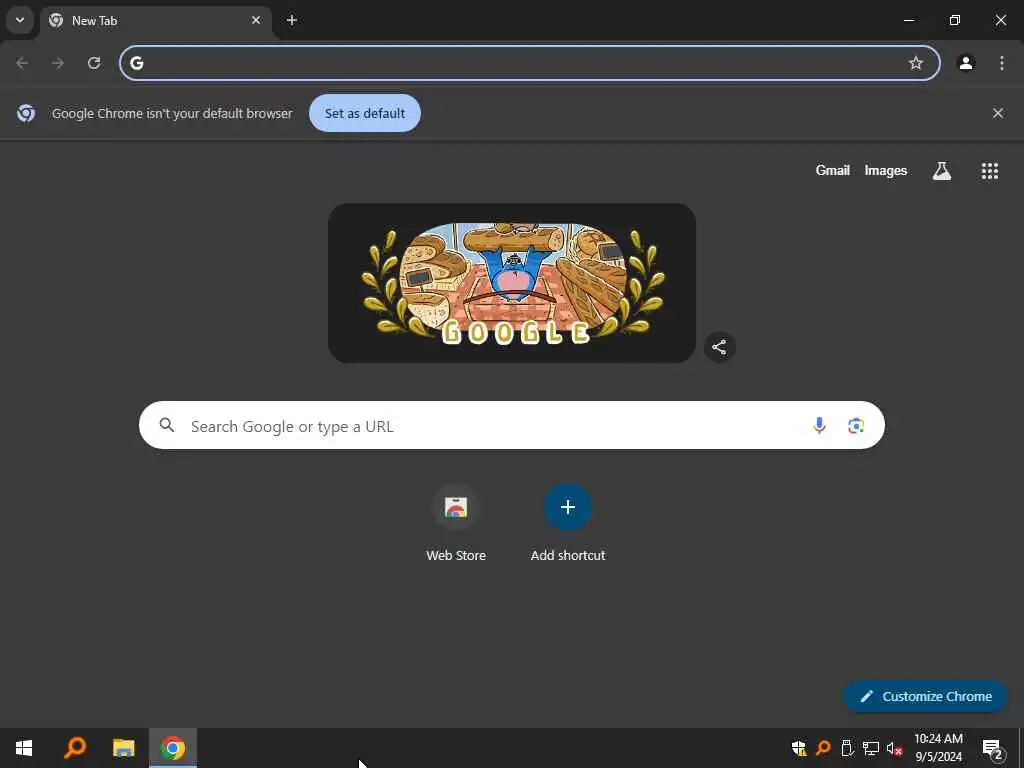Click orange magnifier tray icon
Viewport: 1024px width, 768px height.
point(823,748)
